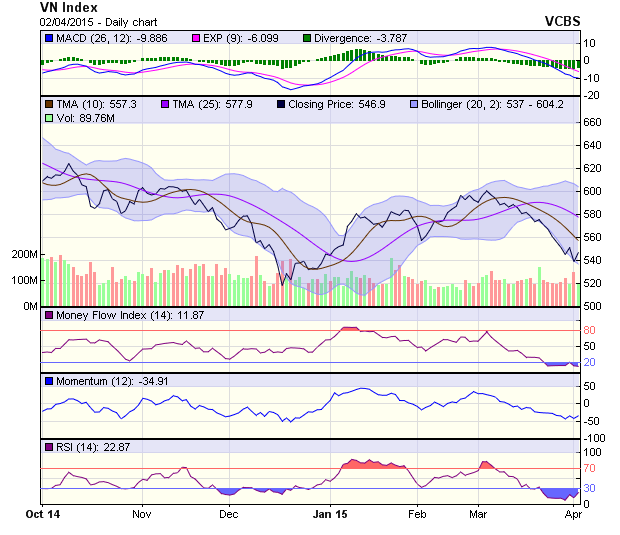The image size is (620, 535).
Task: Select the brown TMA (10) legend marker
Action: pyautogui.click(x=48, y=104)
